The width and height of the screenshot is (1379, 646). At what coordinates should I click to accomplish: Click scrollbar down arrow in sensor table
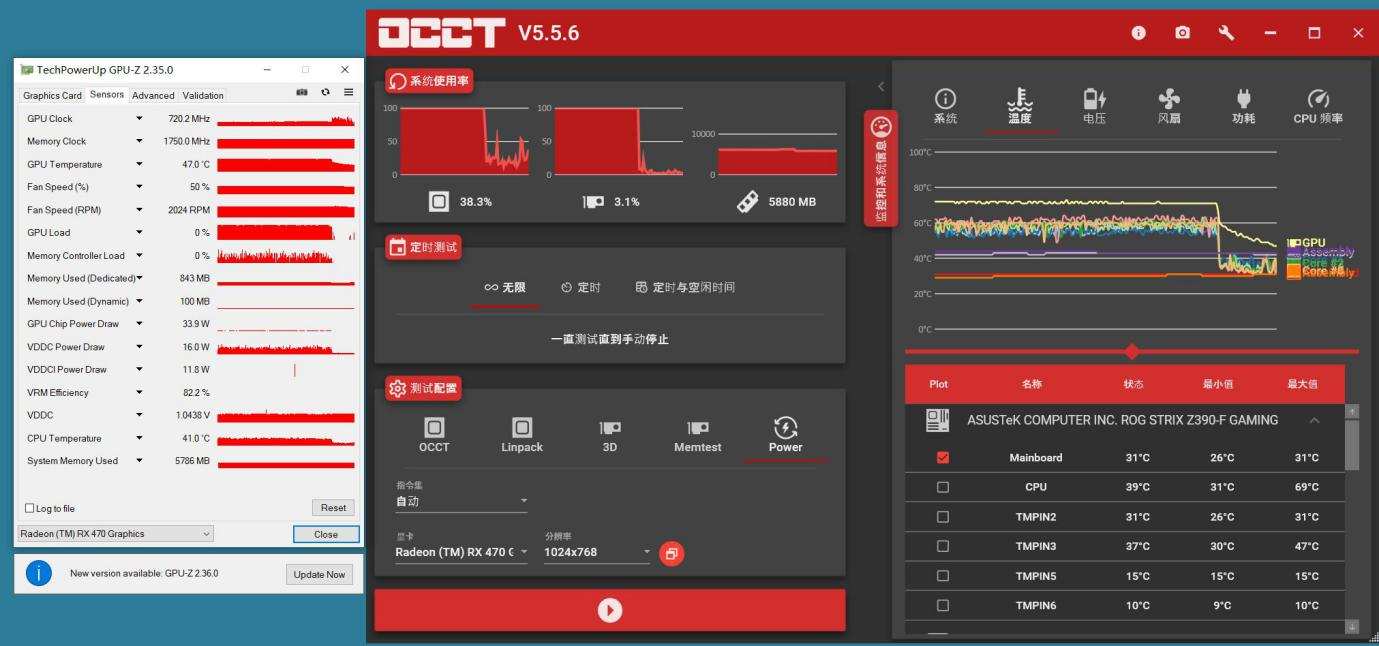[1352, 627]
